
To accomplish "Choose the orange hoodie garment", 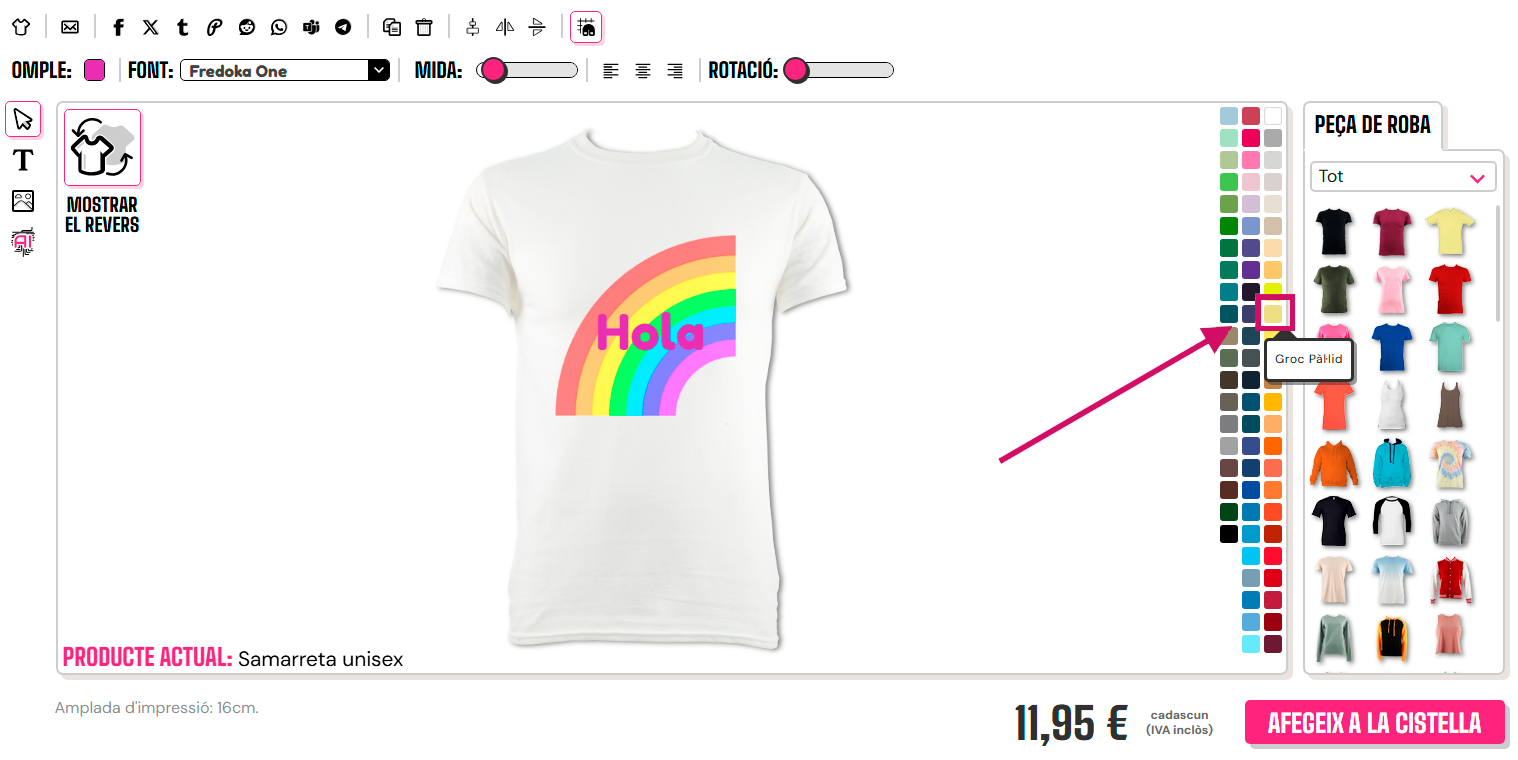I will [1334, 465].
